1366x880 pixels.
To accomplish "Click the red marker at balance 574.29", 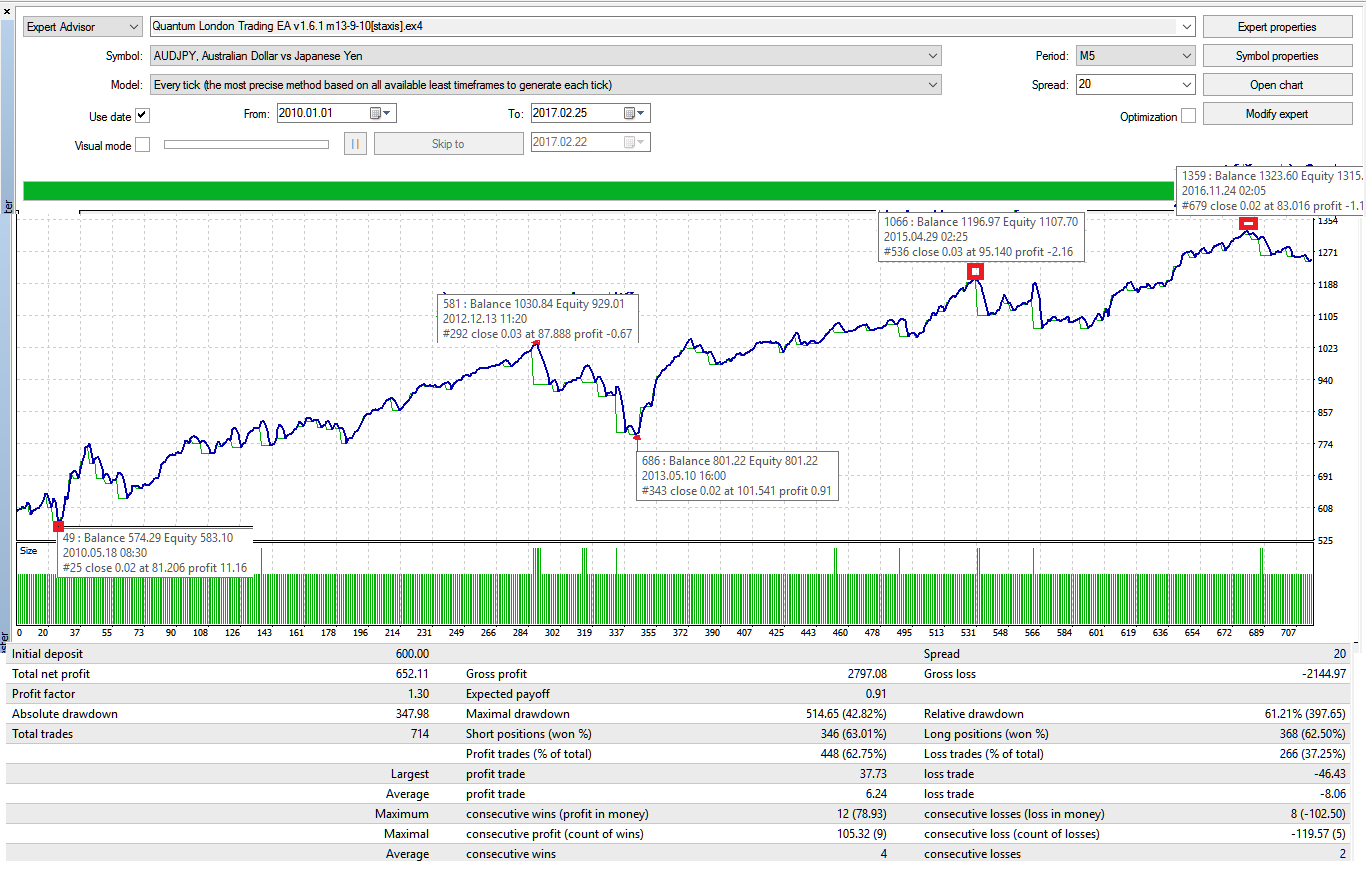I will (58, 526).
